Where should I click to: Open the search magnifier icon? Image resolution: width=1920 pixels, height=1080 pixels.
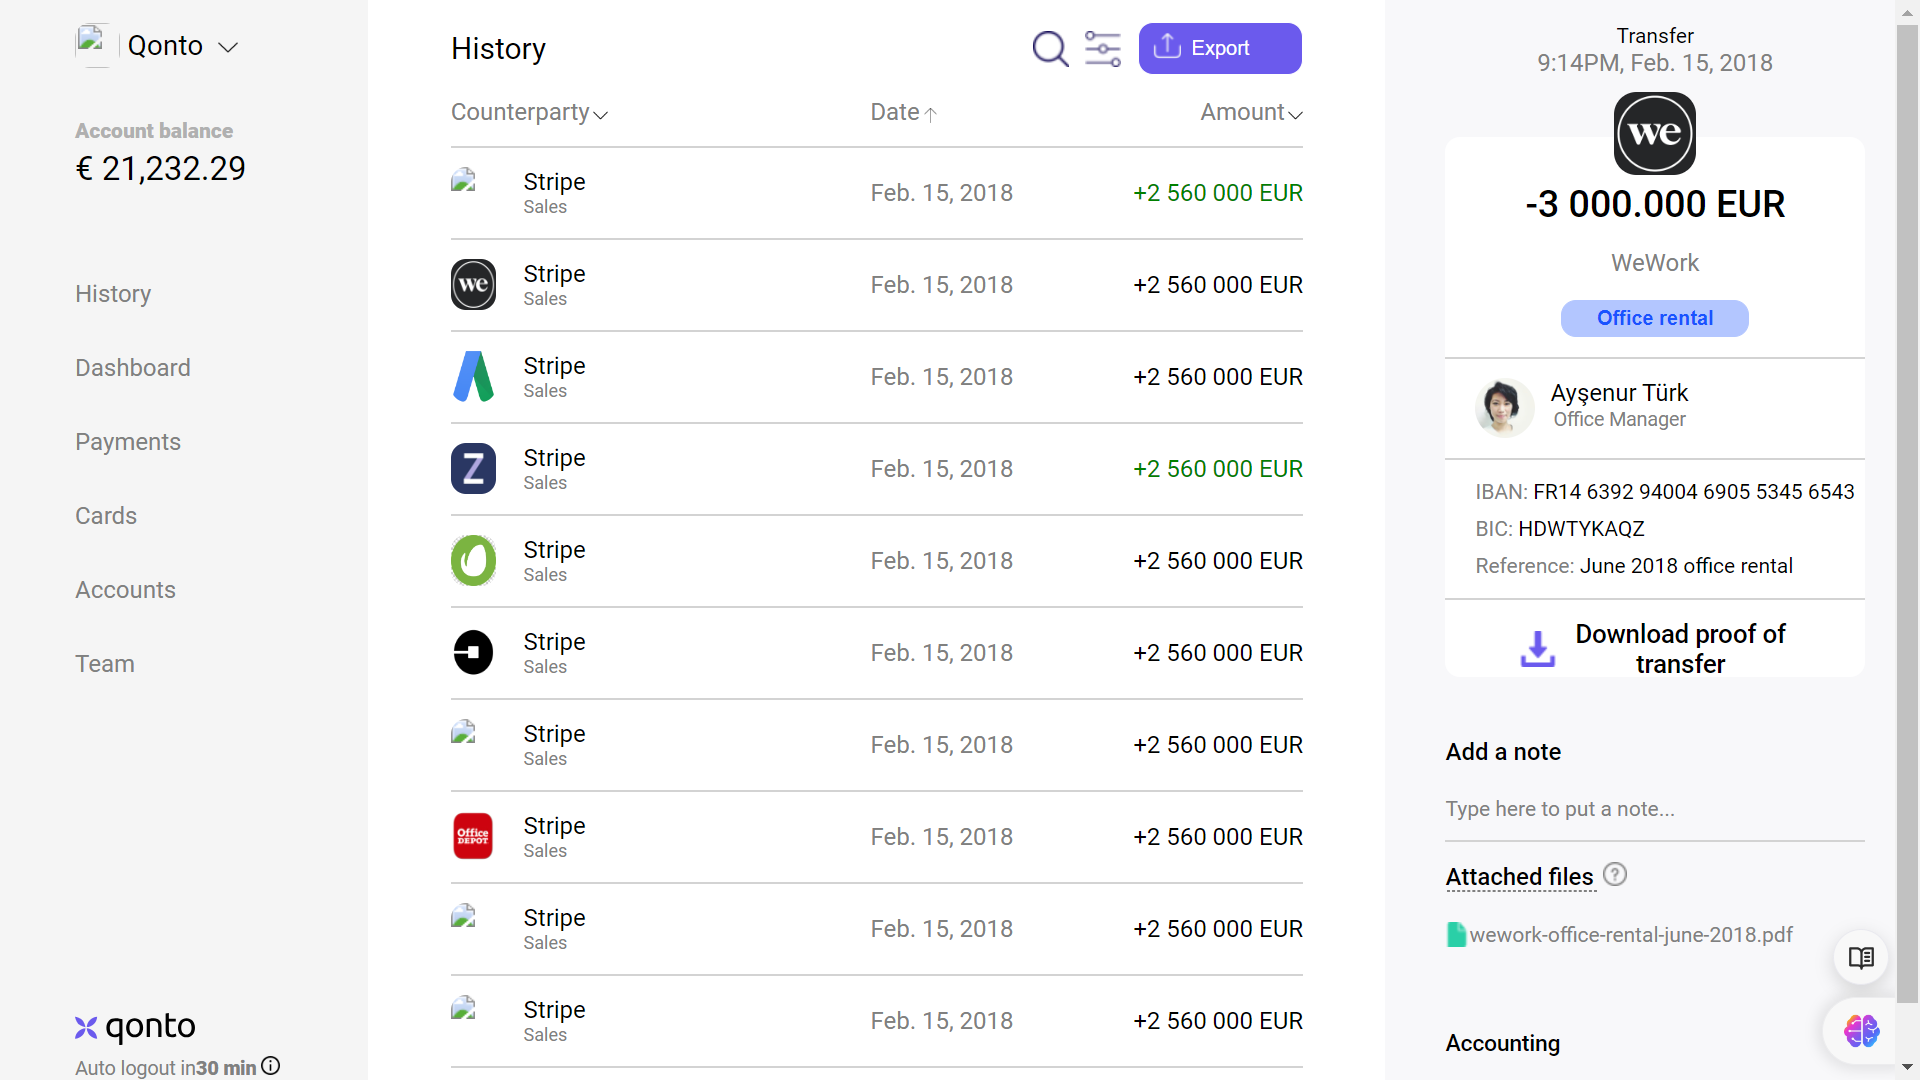[x=1050, y=48]
